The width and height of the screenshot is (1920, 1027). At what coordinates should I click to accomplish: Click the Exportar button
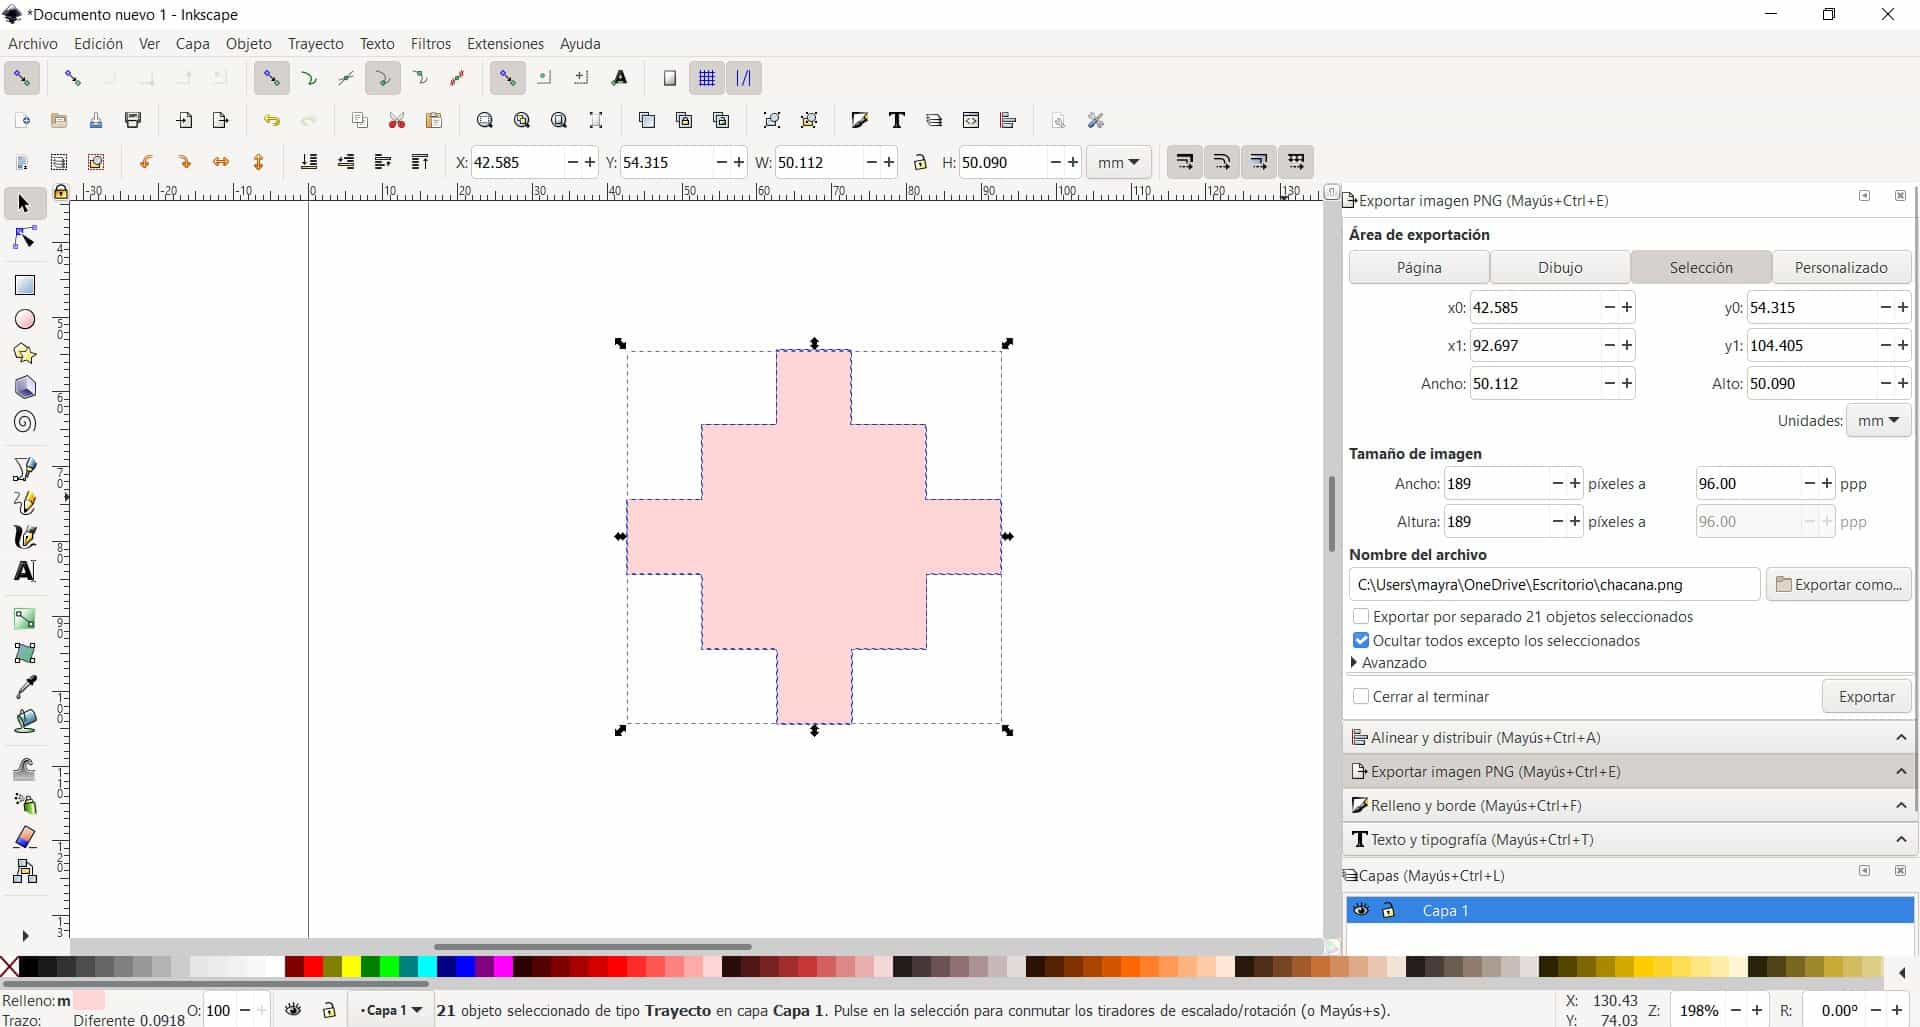[1866, 697]
